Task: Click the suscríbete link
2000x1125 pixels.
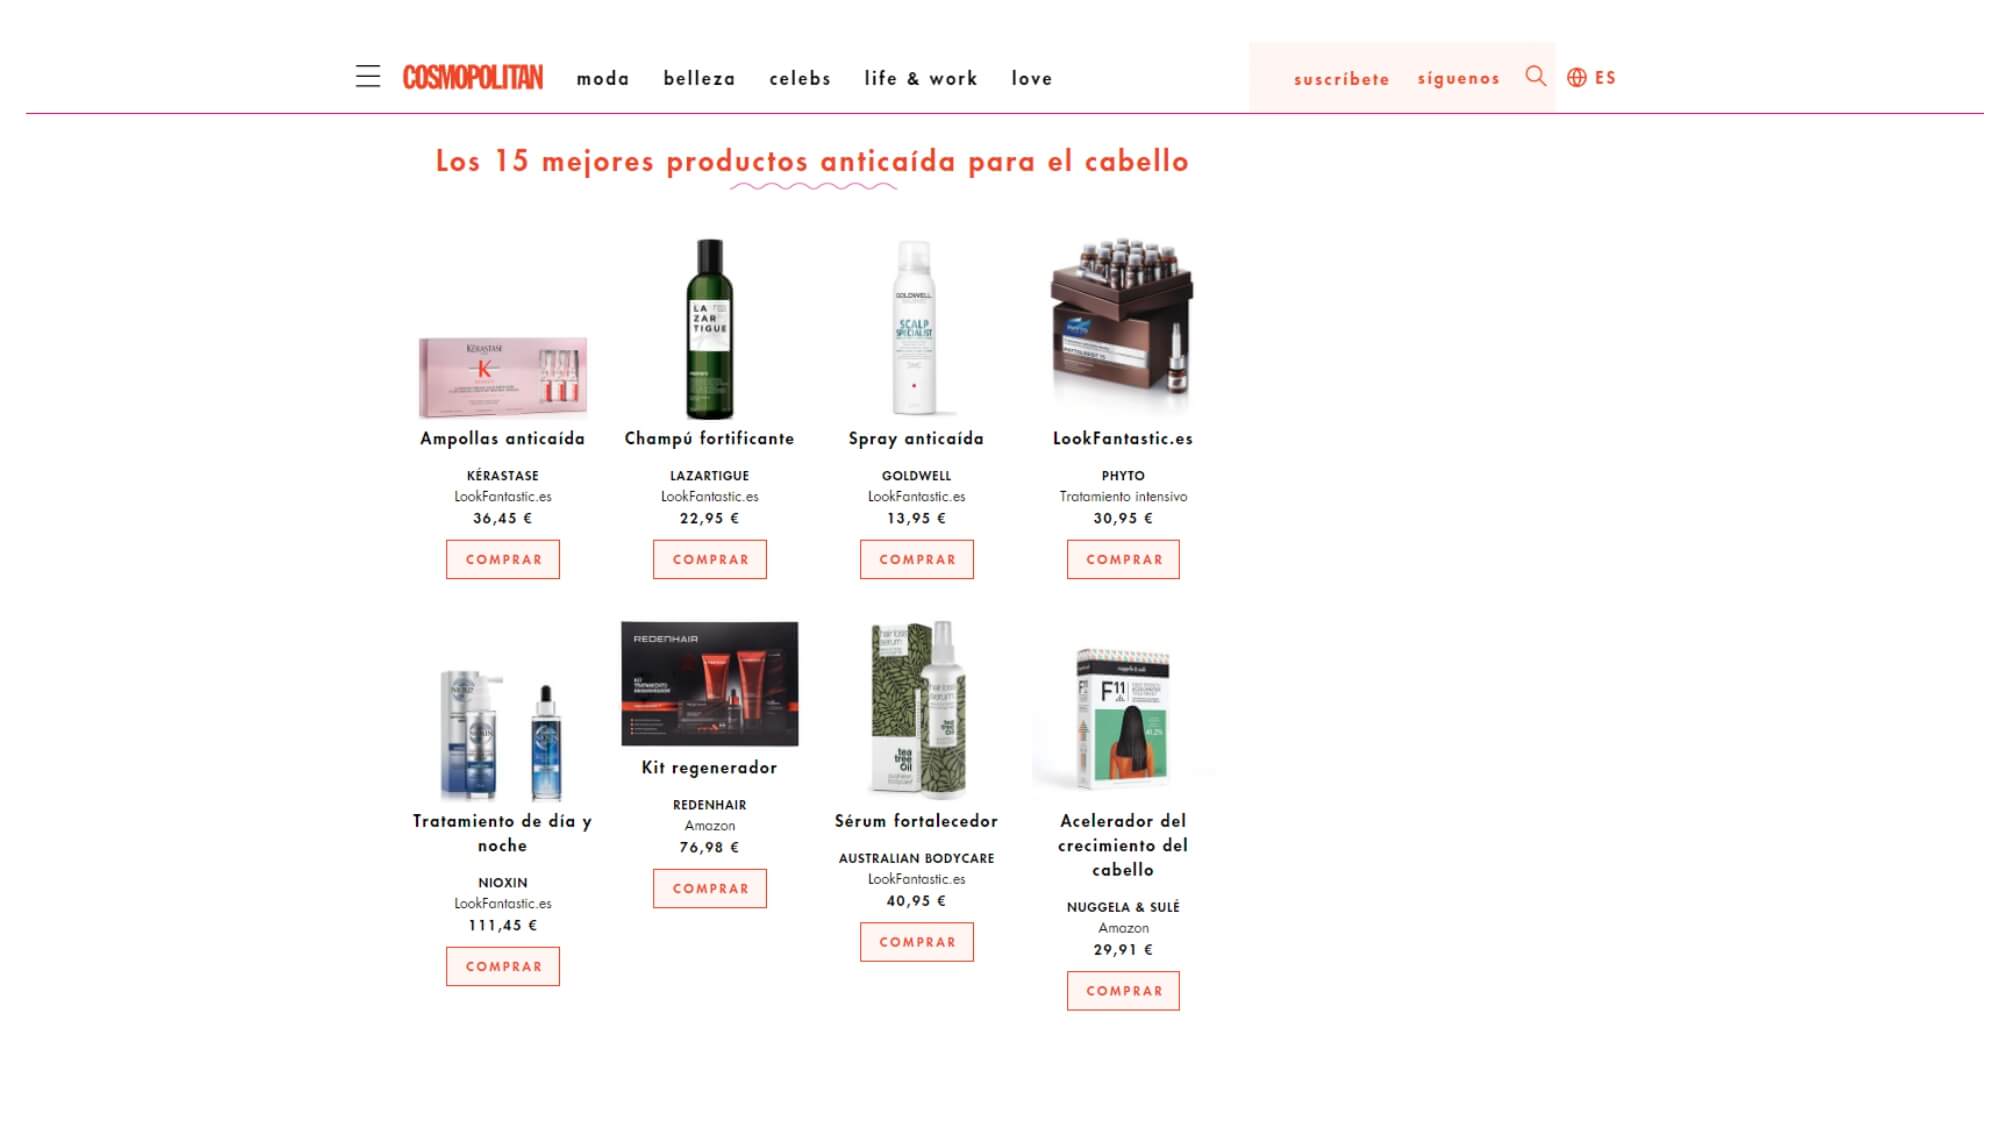Action: 1342,79
